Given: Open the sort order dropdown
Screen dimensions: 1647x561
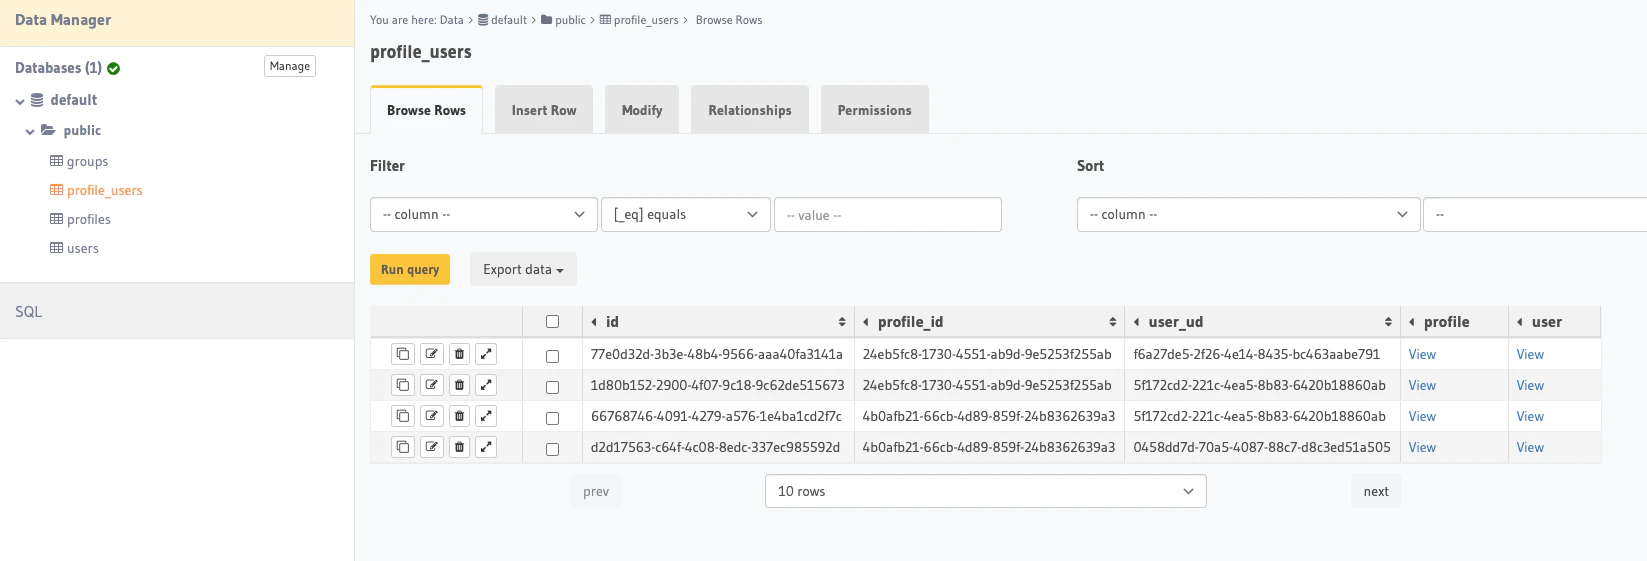Looking at the screenshot, I should click(1535, 215).
